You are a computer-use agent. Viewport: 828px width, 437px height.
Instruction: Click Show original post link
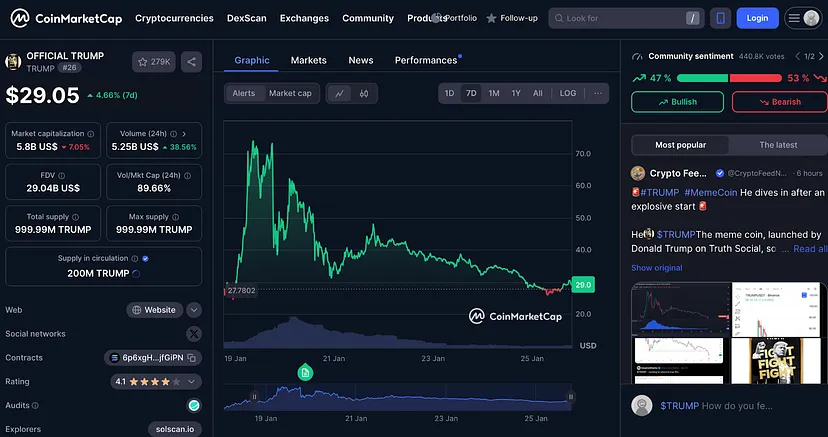tap(656, 268)
